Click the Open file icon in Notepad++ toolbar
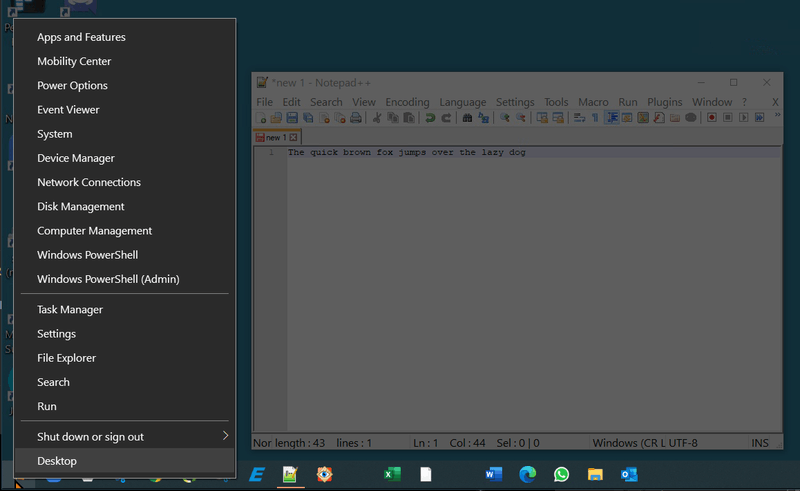 click(x=276, y=118)
